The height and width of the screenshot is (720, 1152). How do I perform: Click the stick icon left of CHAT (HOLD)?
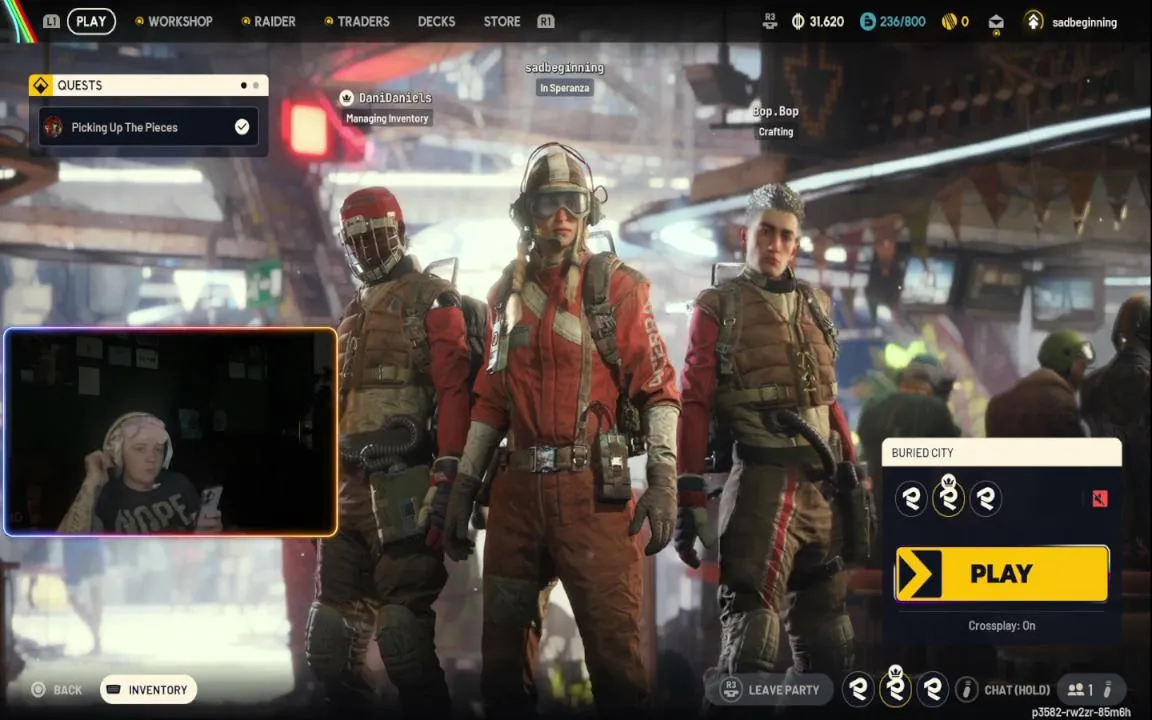pos(966,689)
